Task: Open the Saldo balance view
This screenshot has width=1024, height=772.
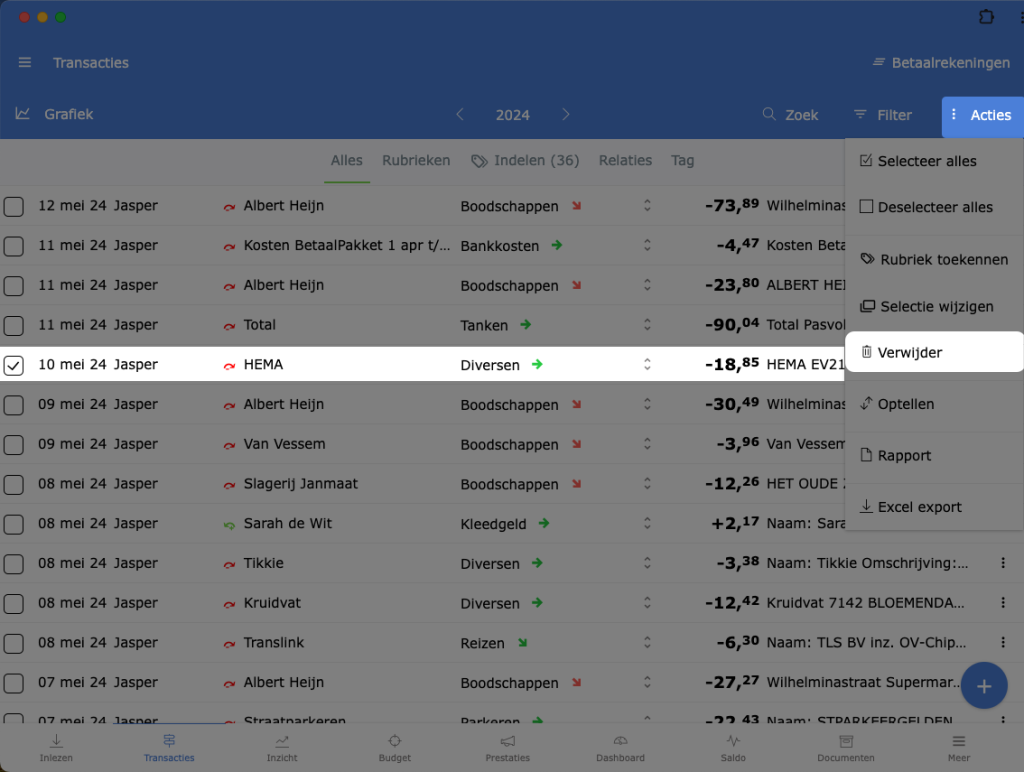Action: 733,747
